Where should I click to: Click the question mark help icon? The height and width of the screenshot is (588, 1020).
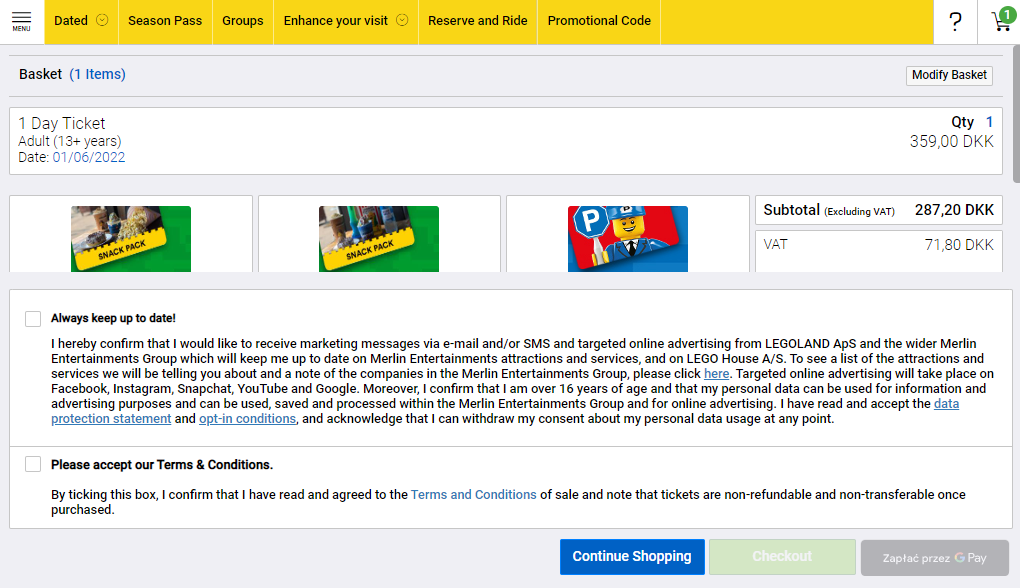click(955, 21)
